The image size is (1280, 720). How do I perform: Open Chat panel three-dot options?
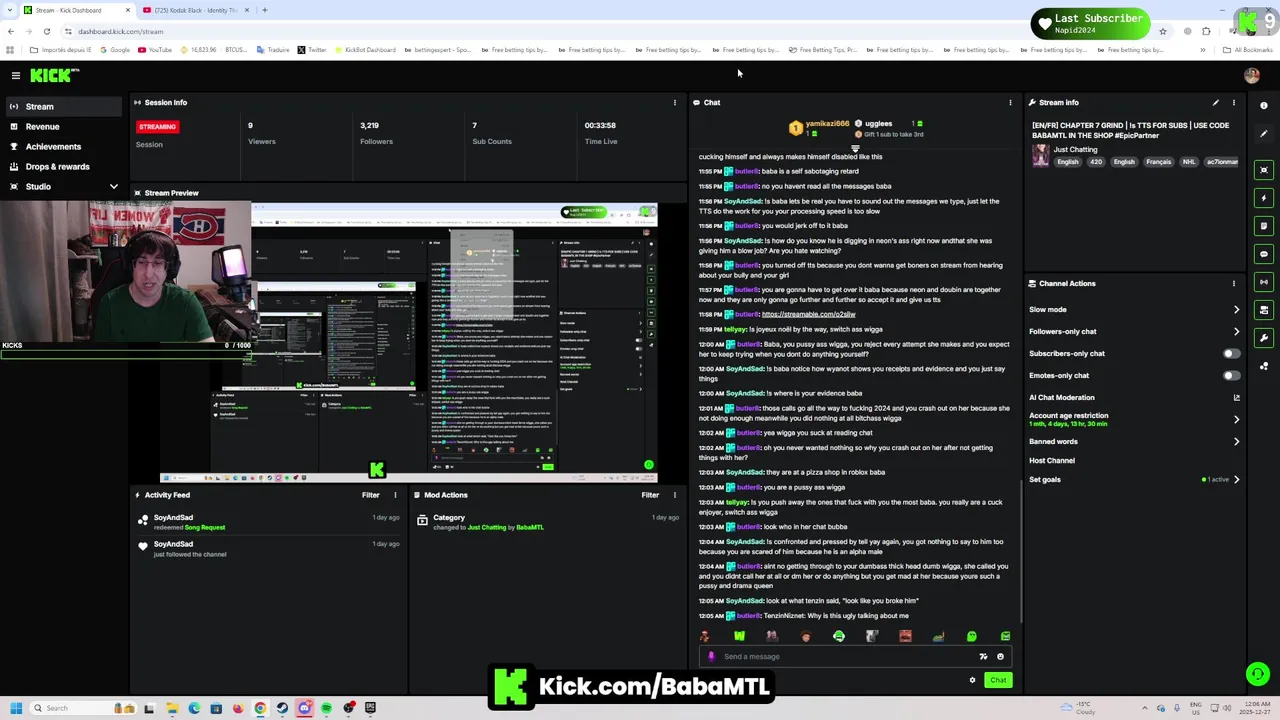[1010, 102]
